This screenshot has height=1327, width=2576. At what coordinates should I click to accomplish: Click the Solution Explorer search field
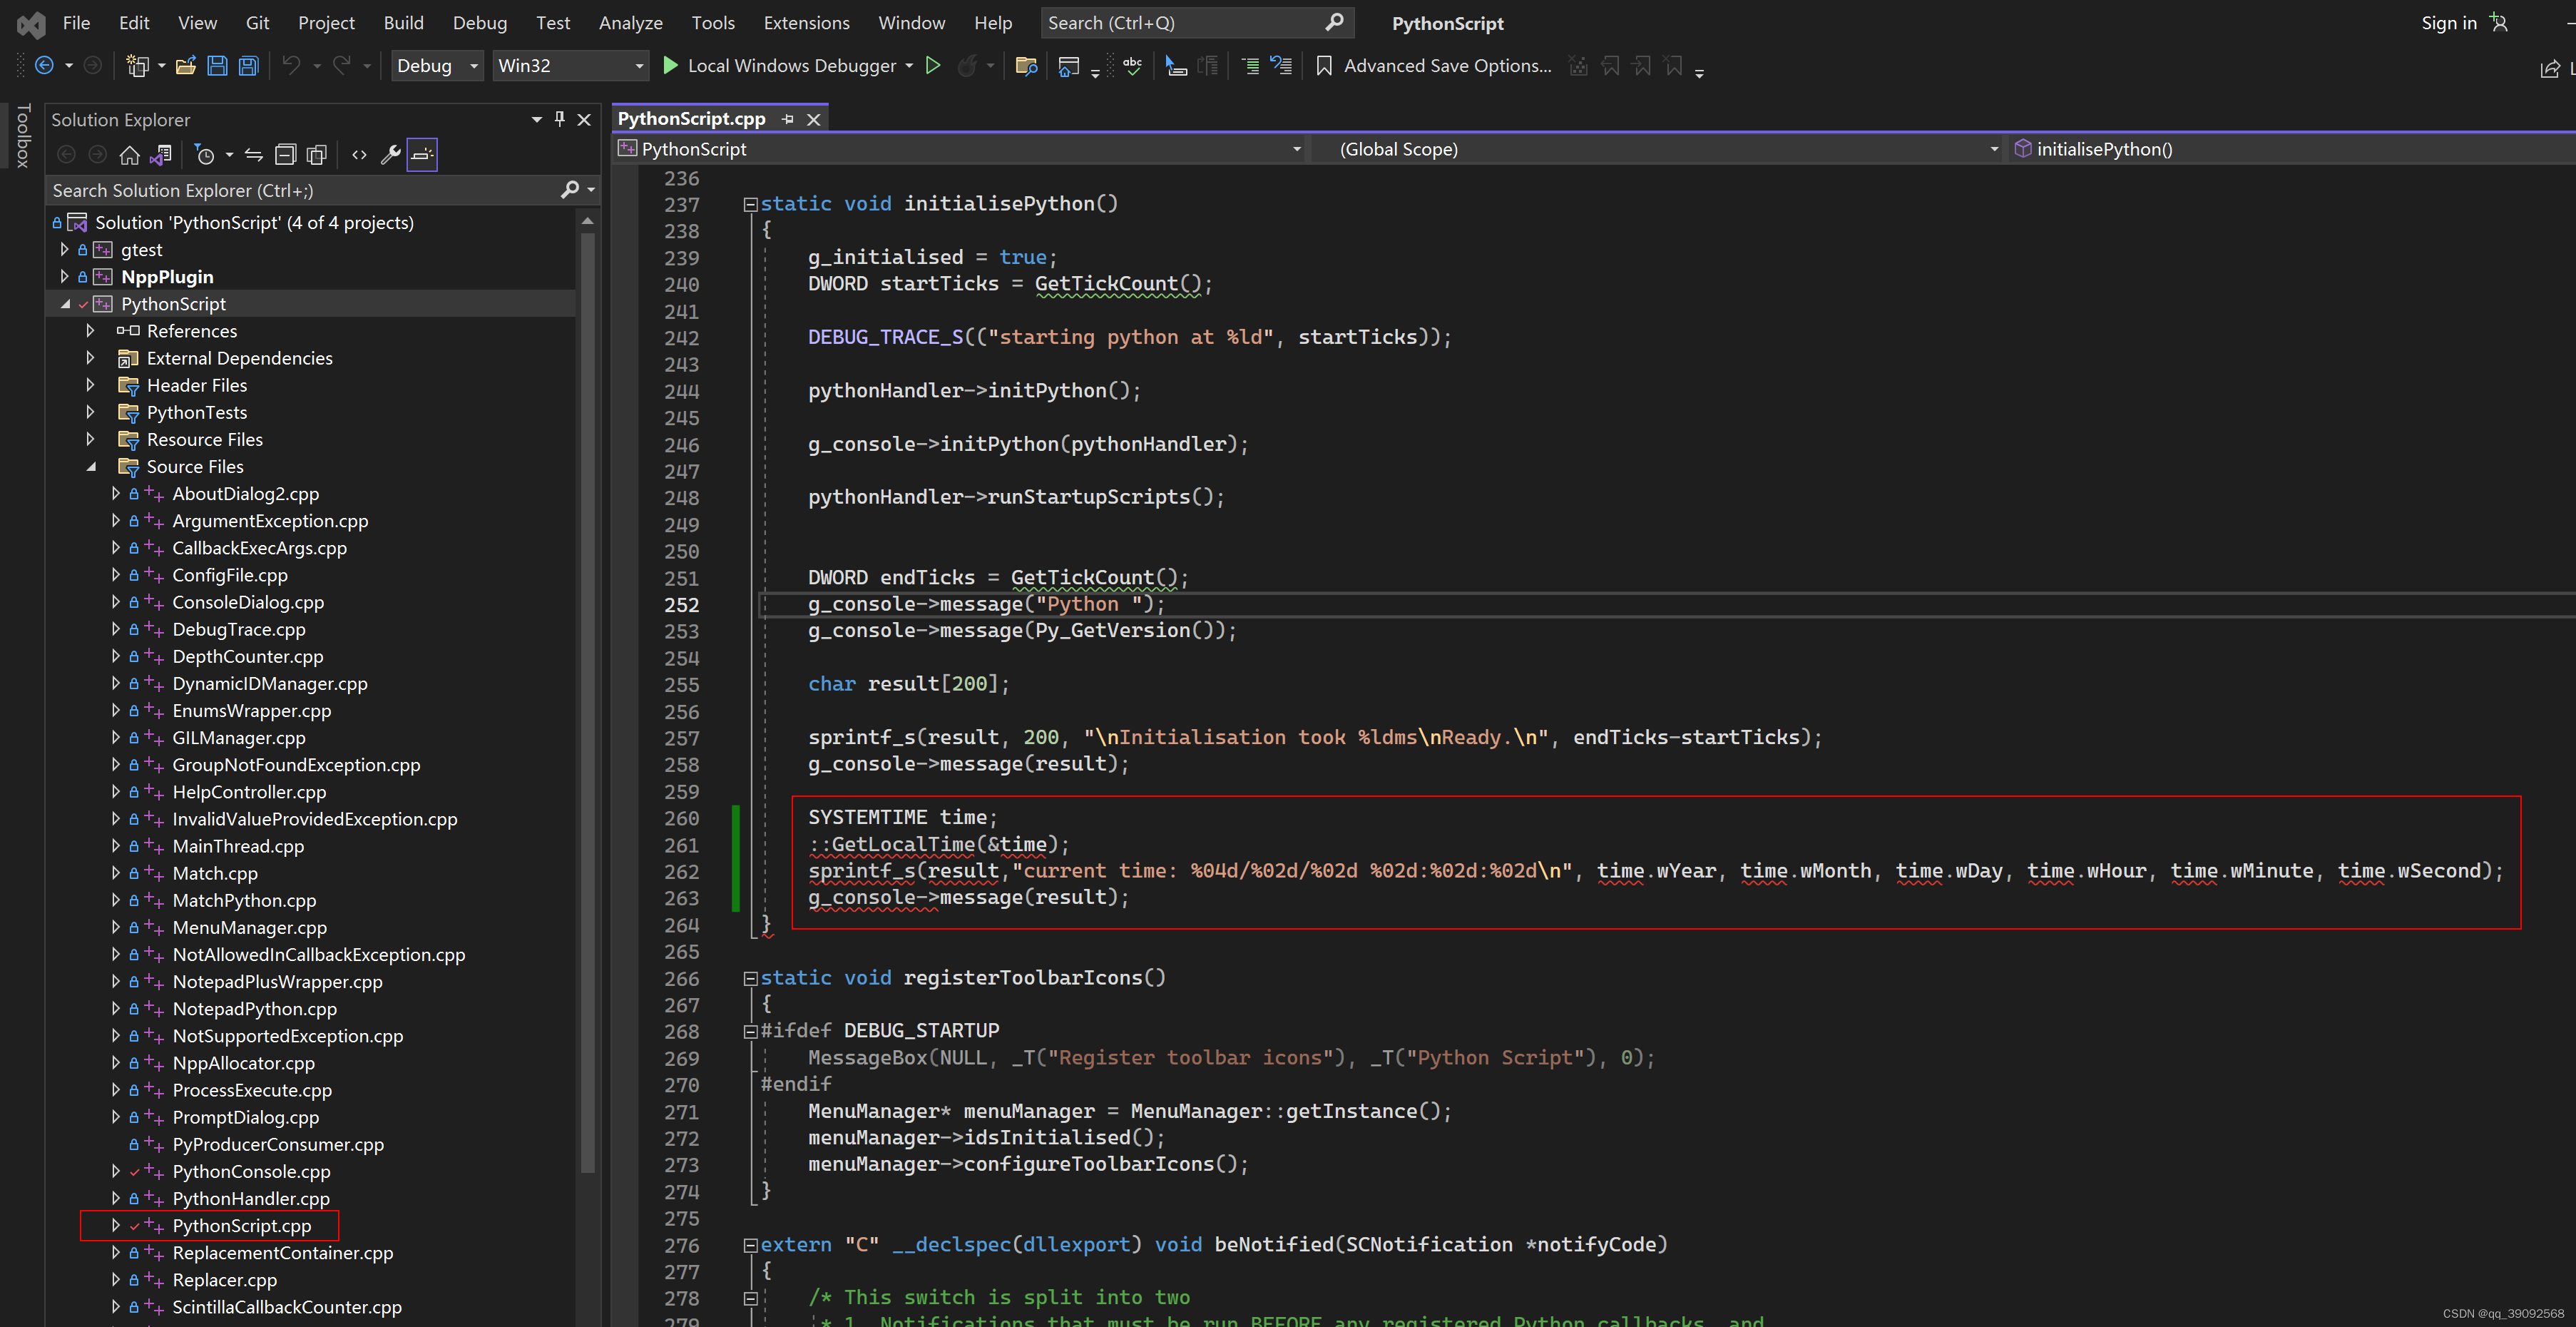click(x=300, y=190)
